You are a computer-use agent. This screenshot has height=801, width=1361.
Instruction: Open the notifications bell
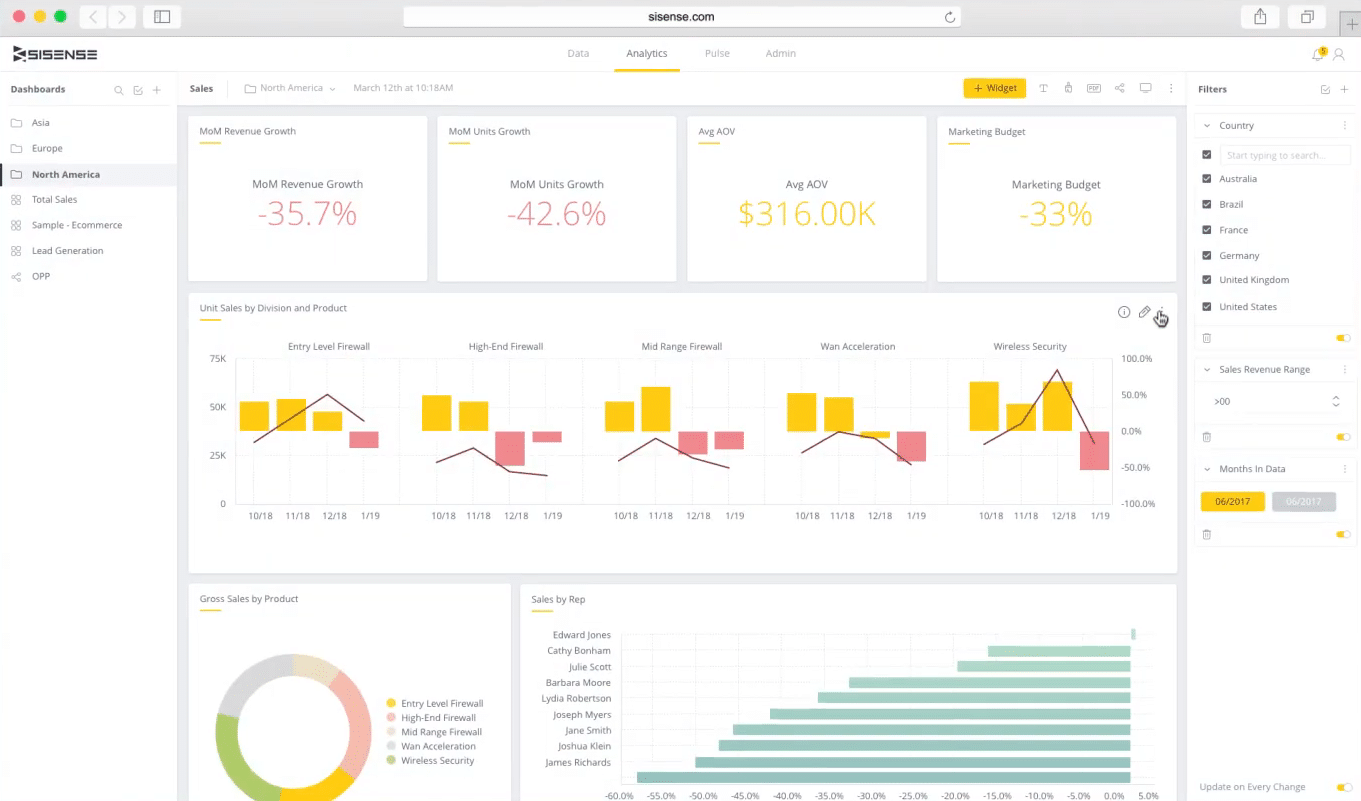pos(1318,54)
